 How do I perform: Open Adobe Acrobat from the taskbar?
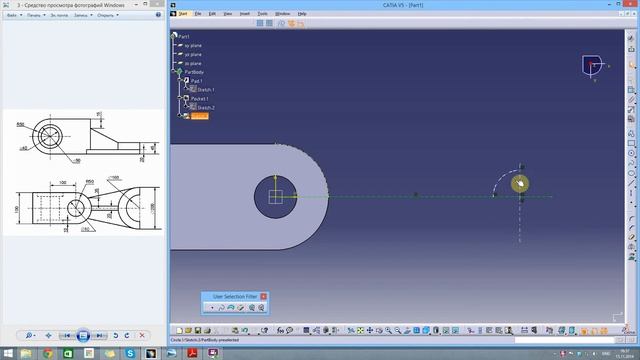click(x=192, y=353)
